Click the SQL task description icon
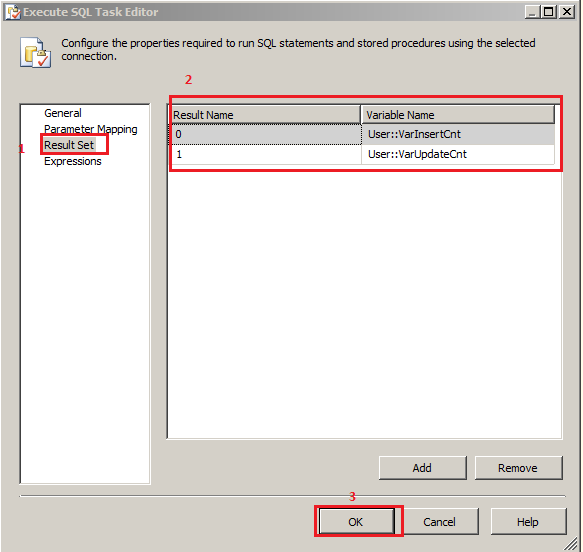 click(36, 52)
